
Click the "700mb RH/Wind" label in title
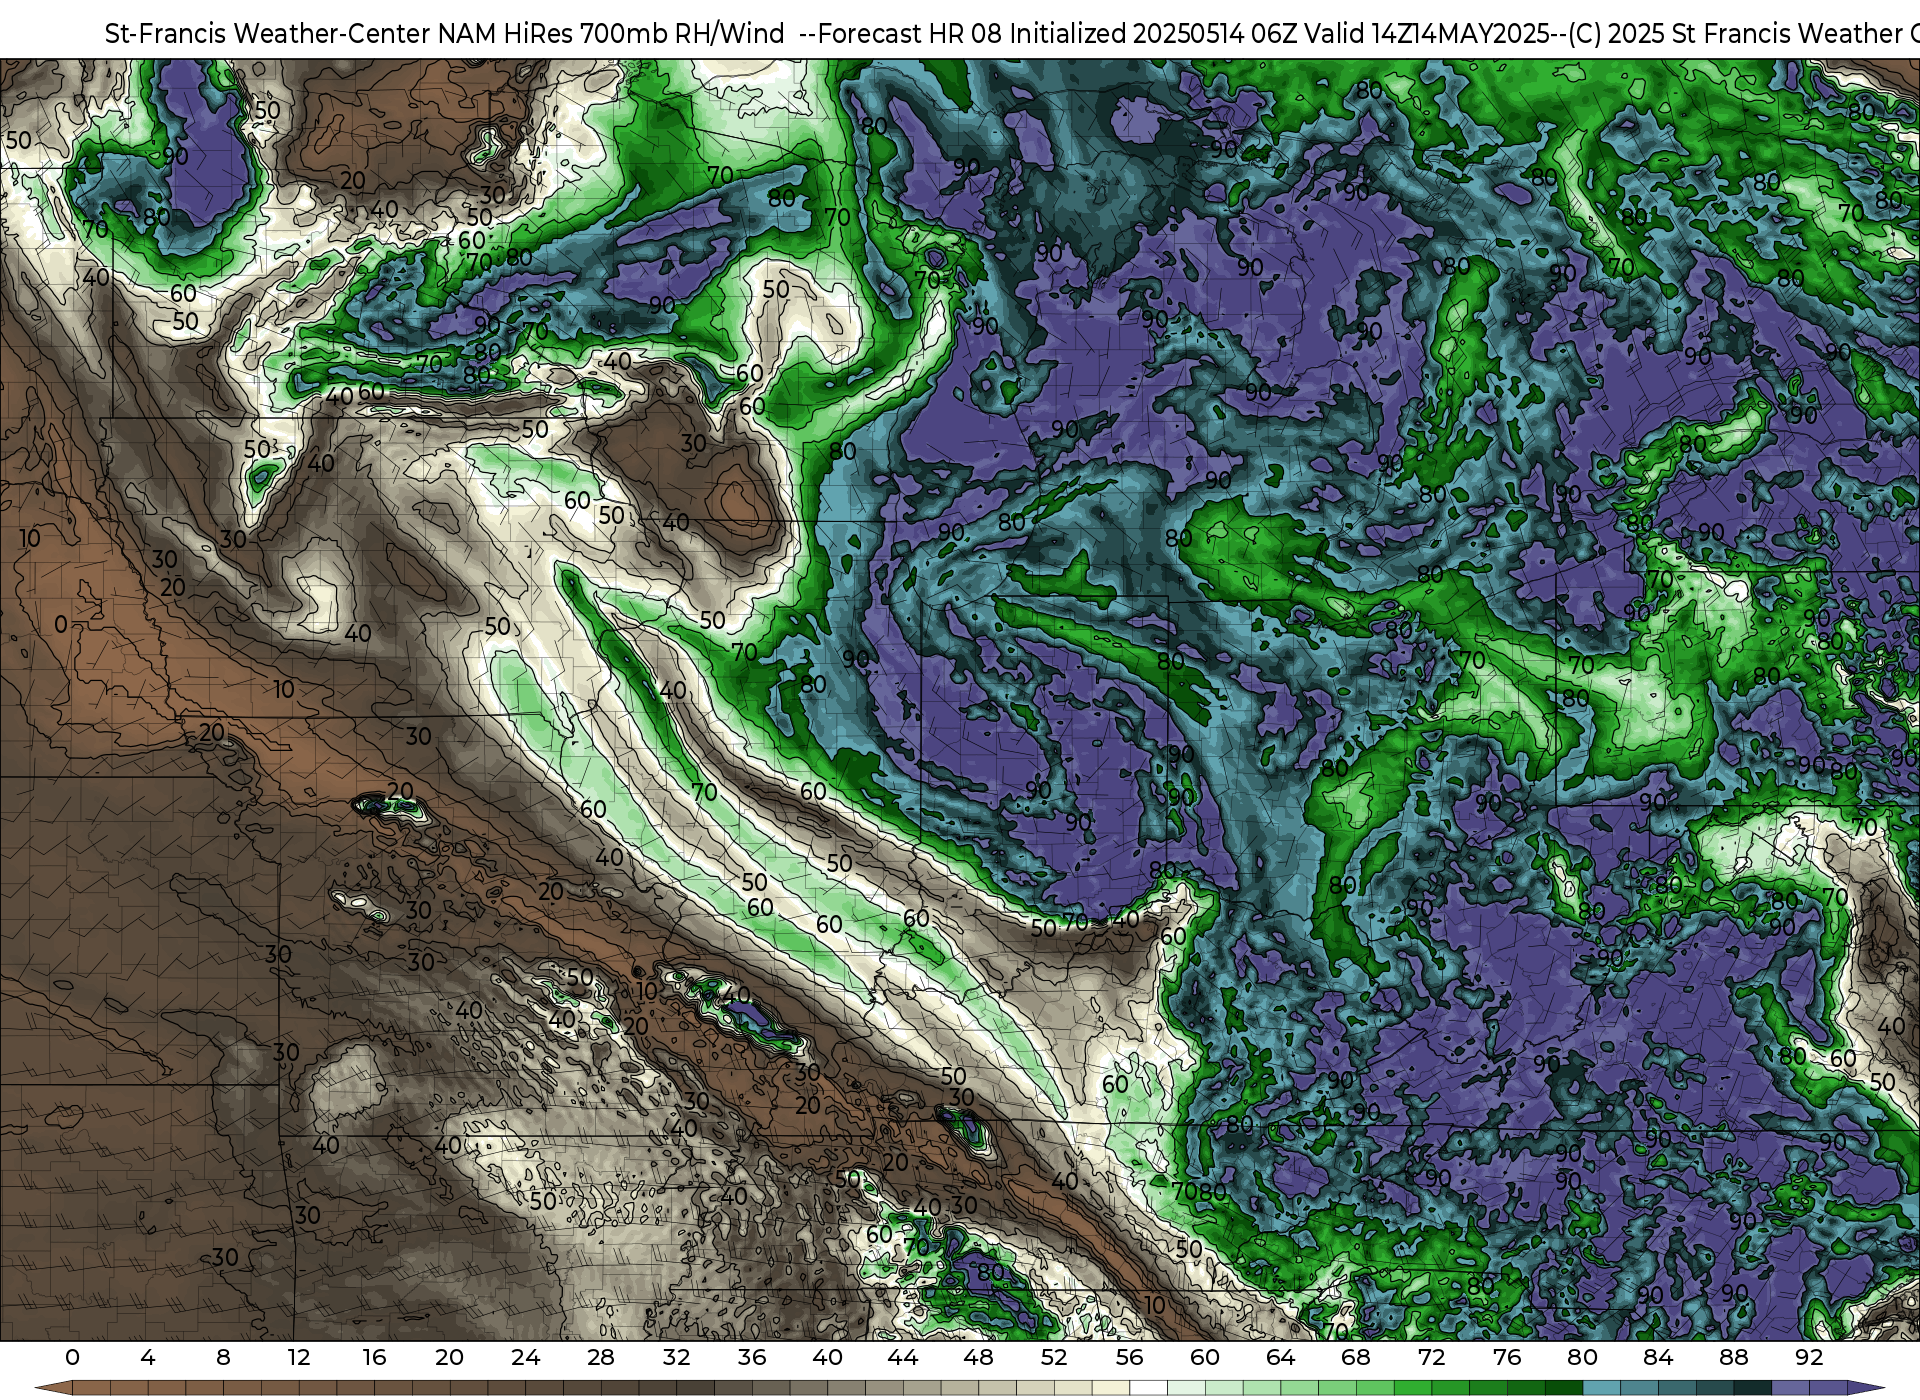682,34
